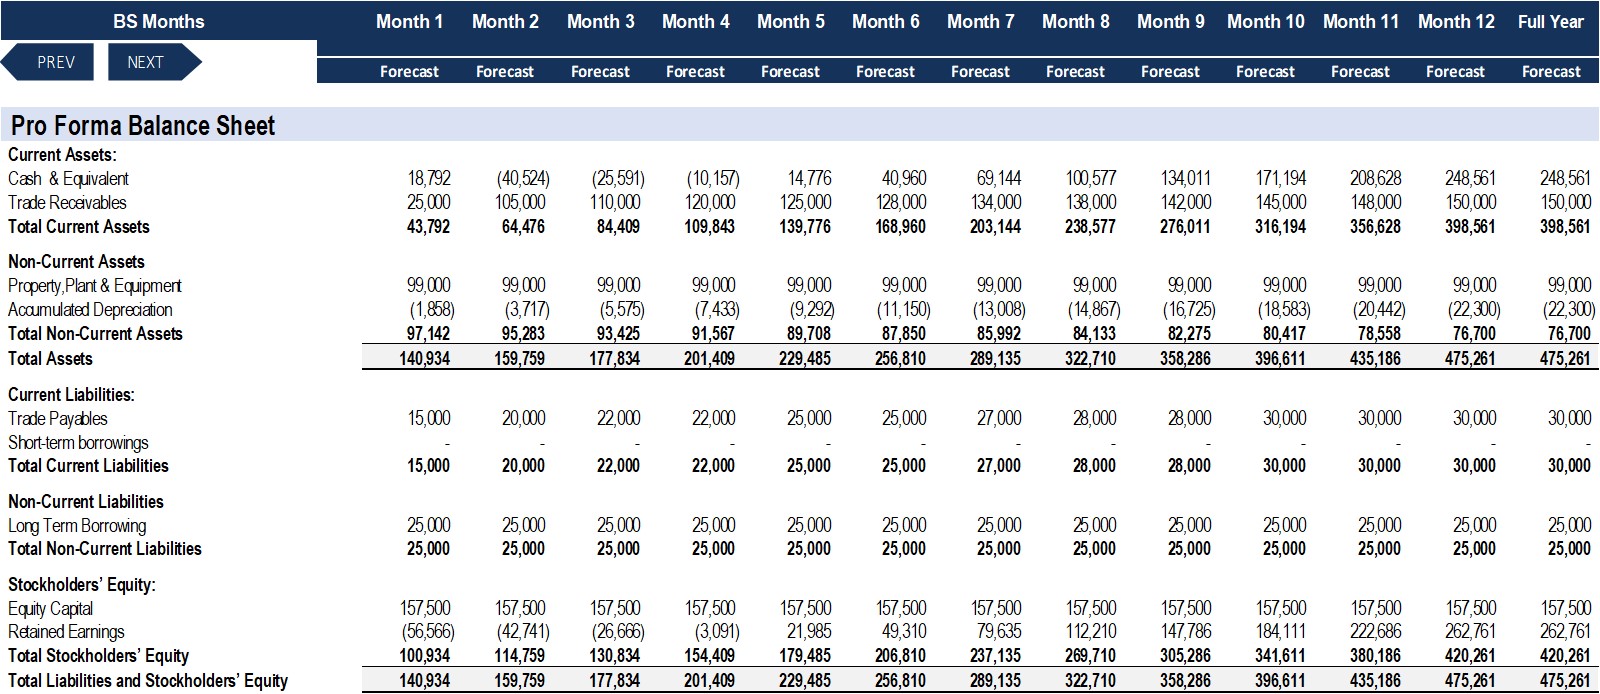Click Forecast label under Full Year
Screen dimensions: 1600x694
tap(1551, 72)
